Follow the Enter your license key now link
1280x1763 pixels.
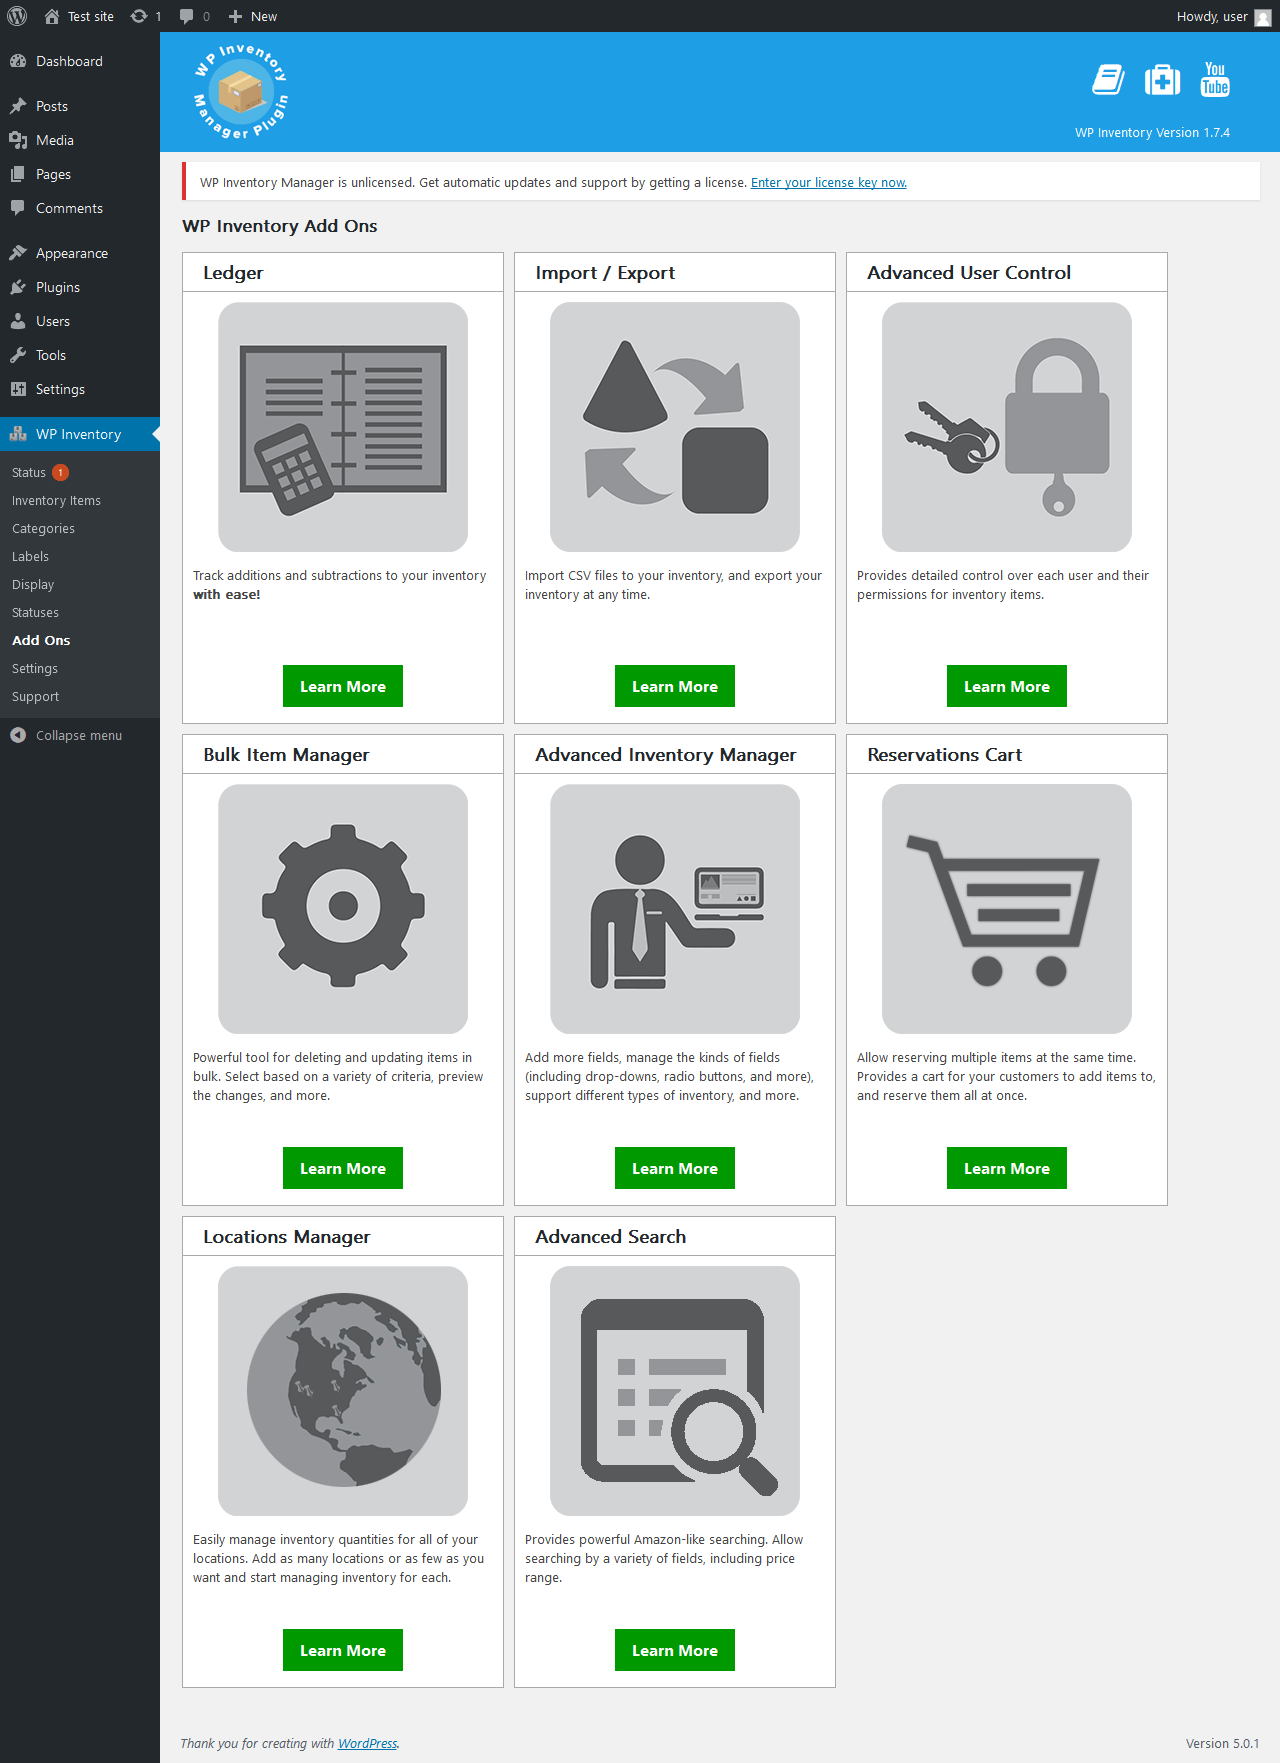(829, 183)
